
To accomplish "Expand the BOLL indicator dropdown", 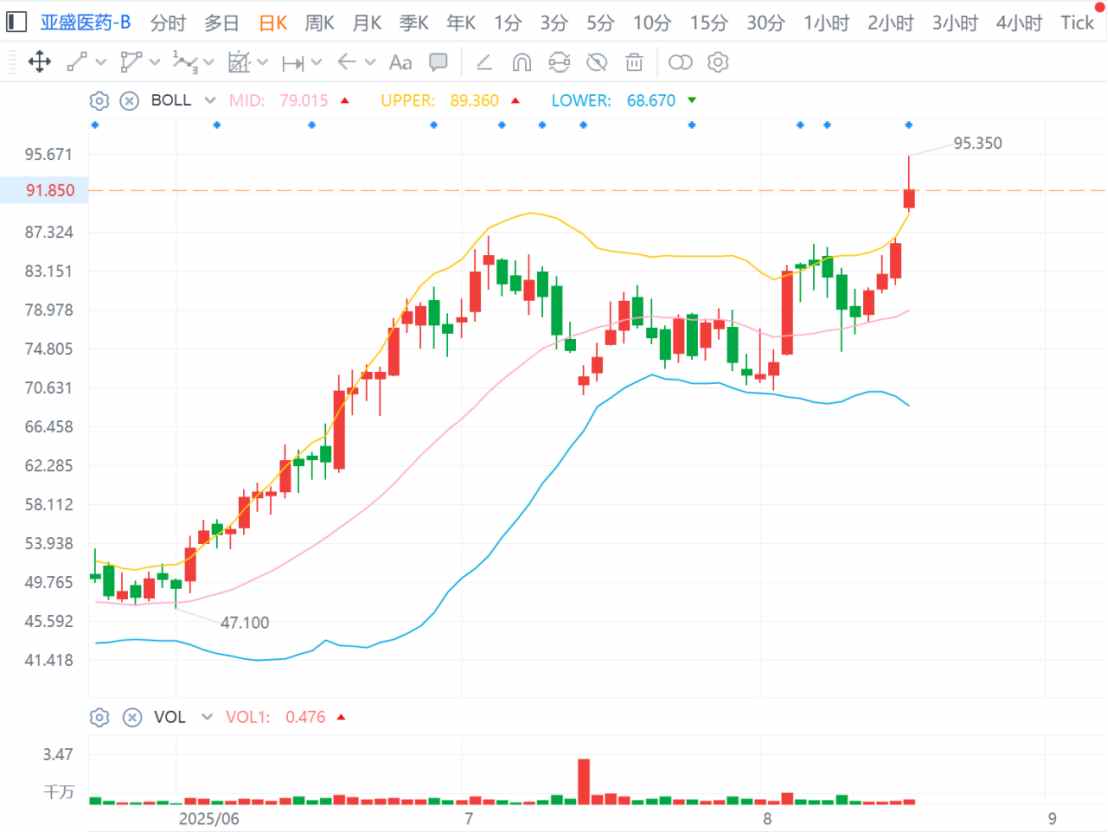I will [x=210, y=100].
